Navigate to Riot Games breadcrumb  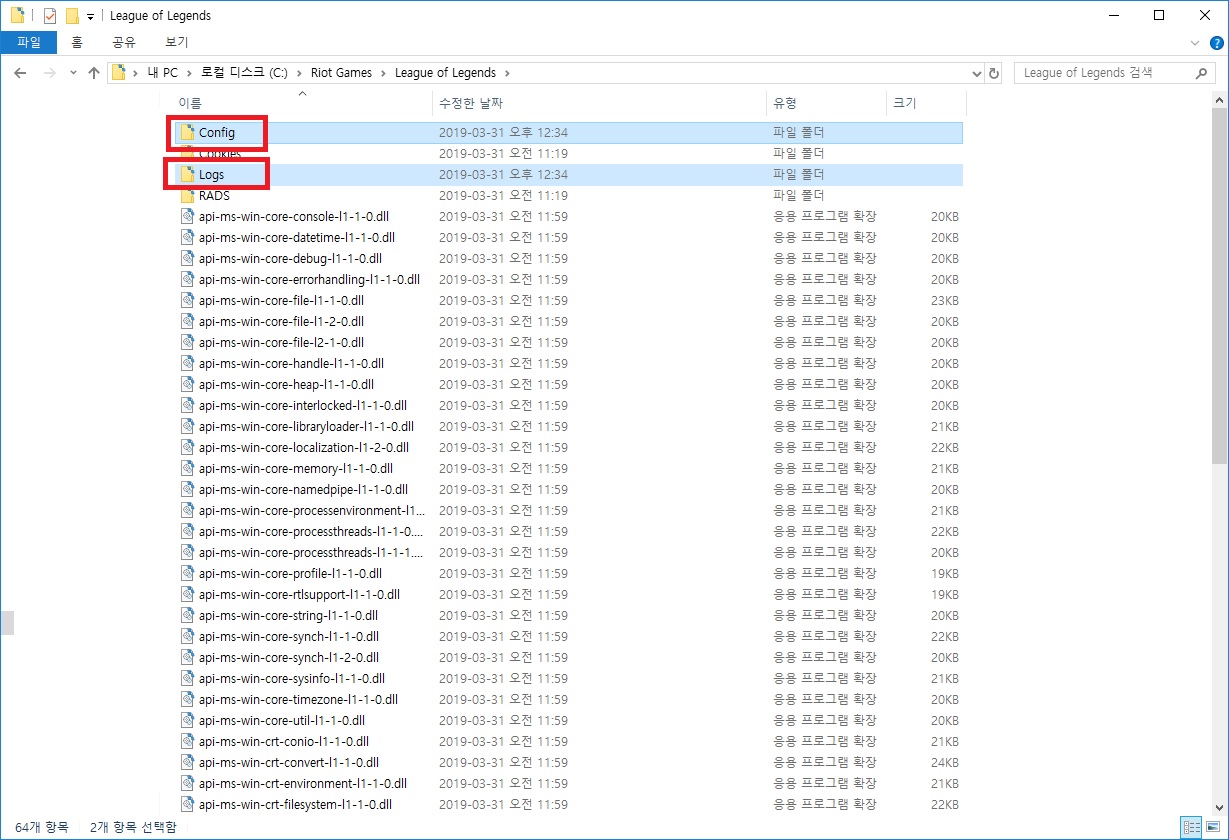pos(341,73)
